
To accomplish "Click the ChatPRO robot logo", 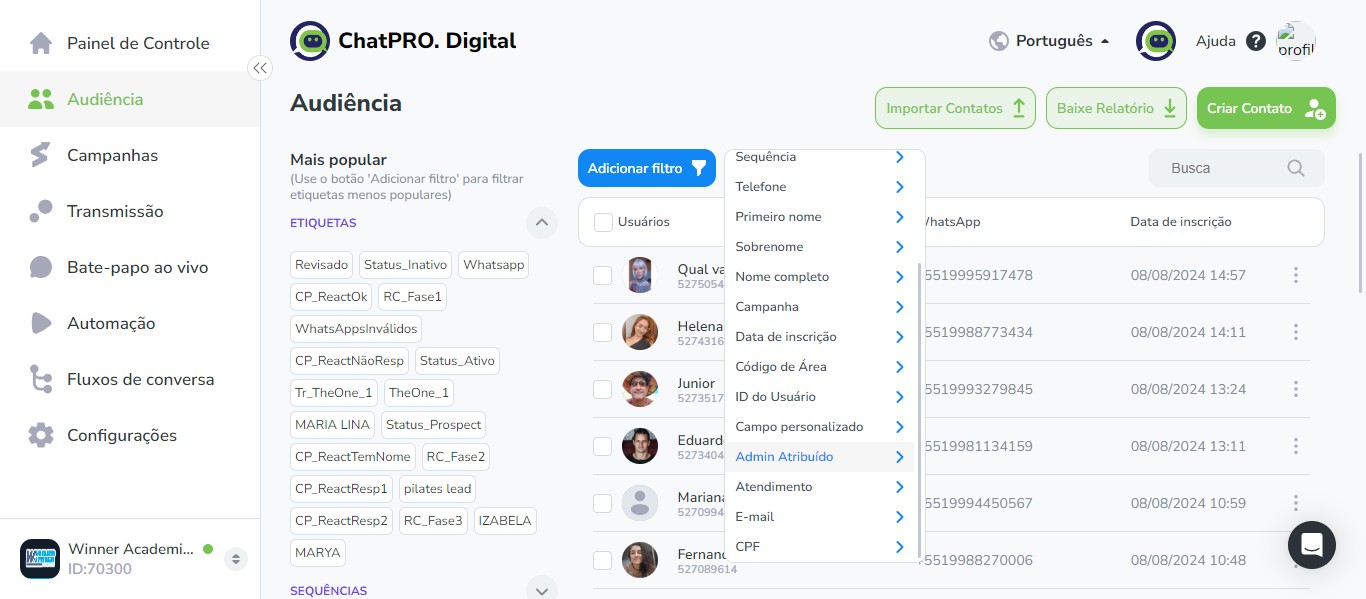I will [310, 41].
